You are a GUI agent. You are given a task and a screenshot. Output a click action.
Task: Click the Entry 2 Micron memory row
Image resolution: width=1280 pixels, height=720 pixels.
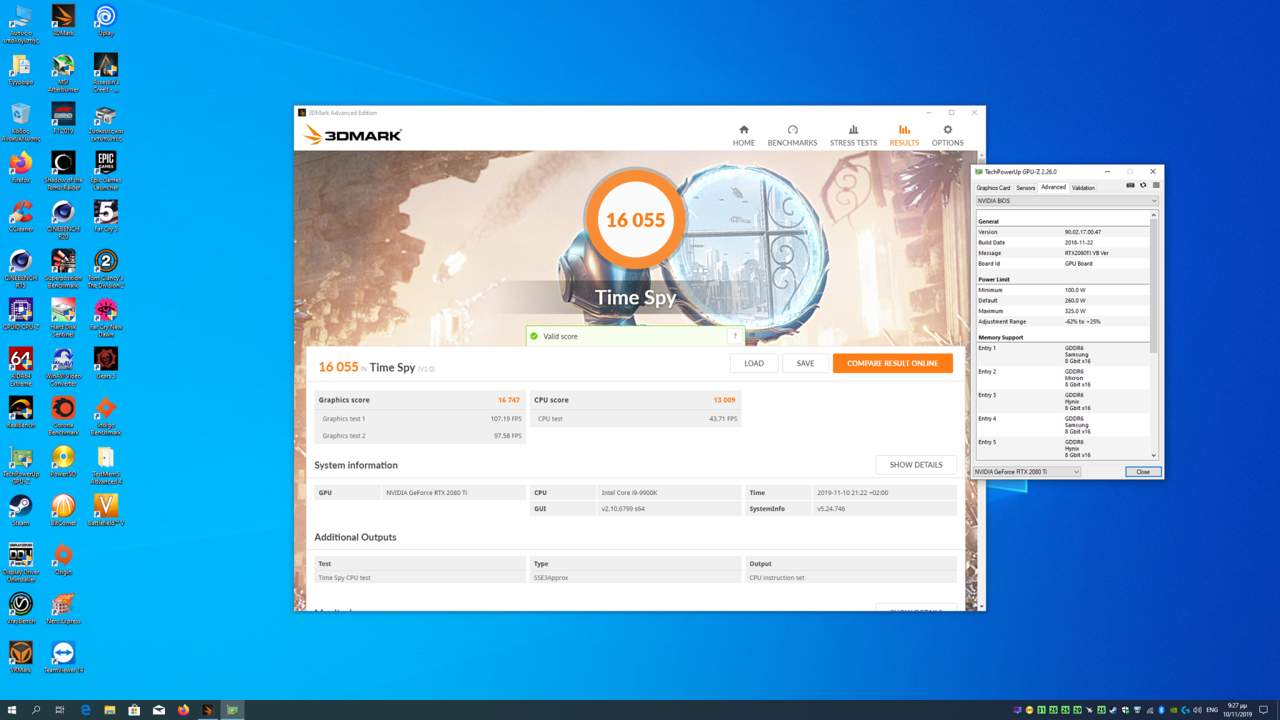(x=1062, y=378)
